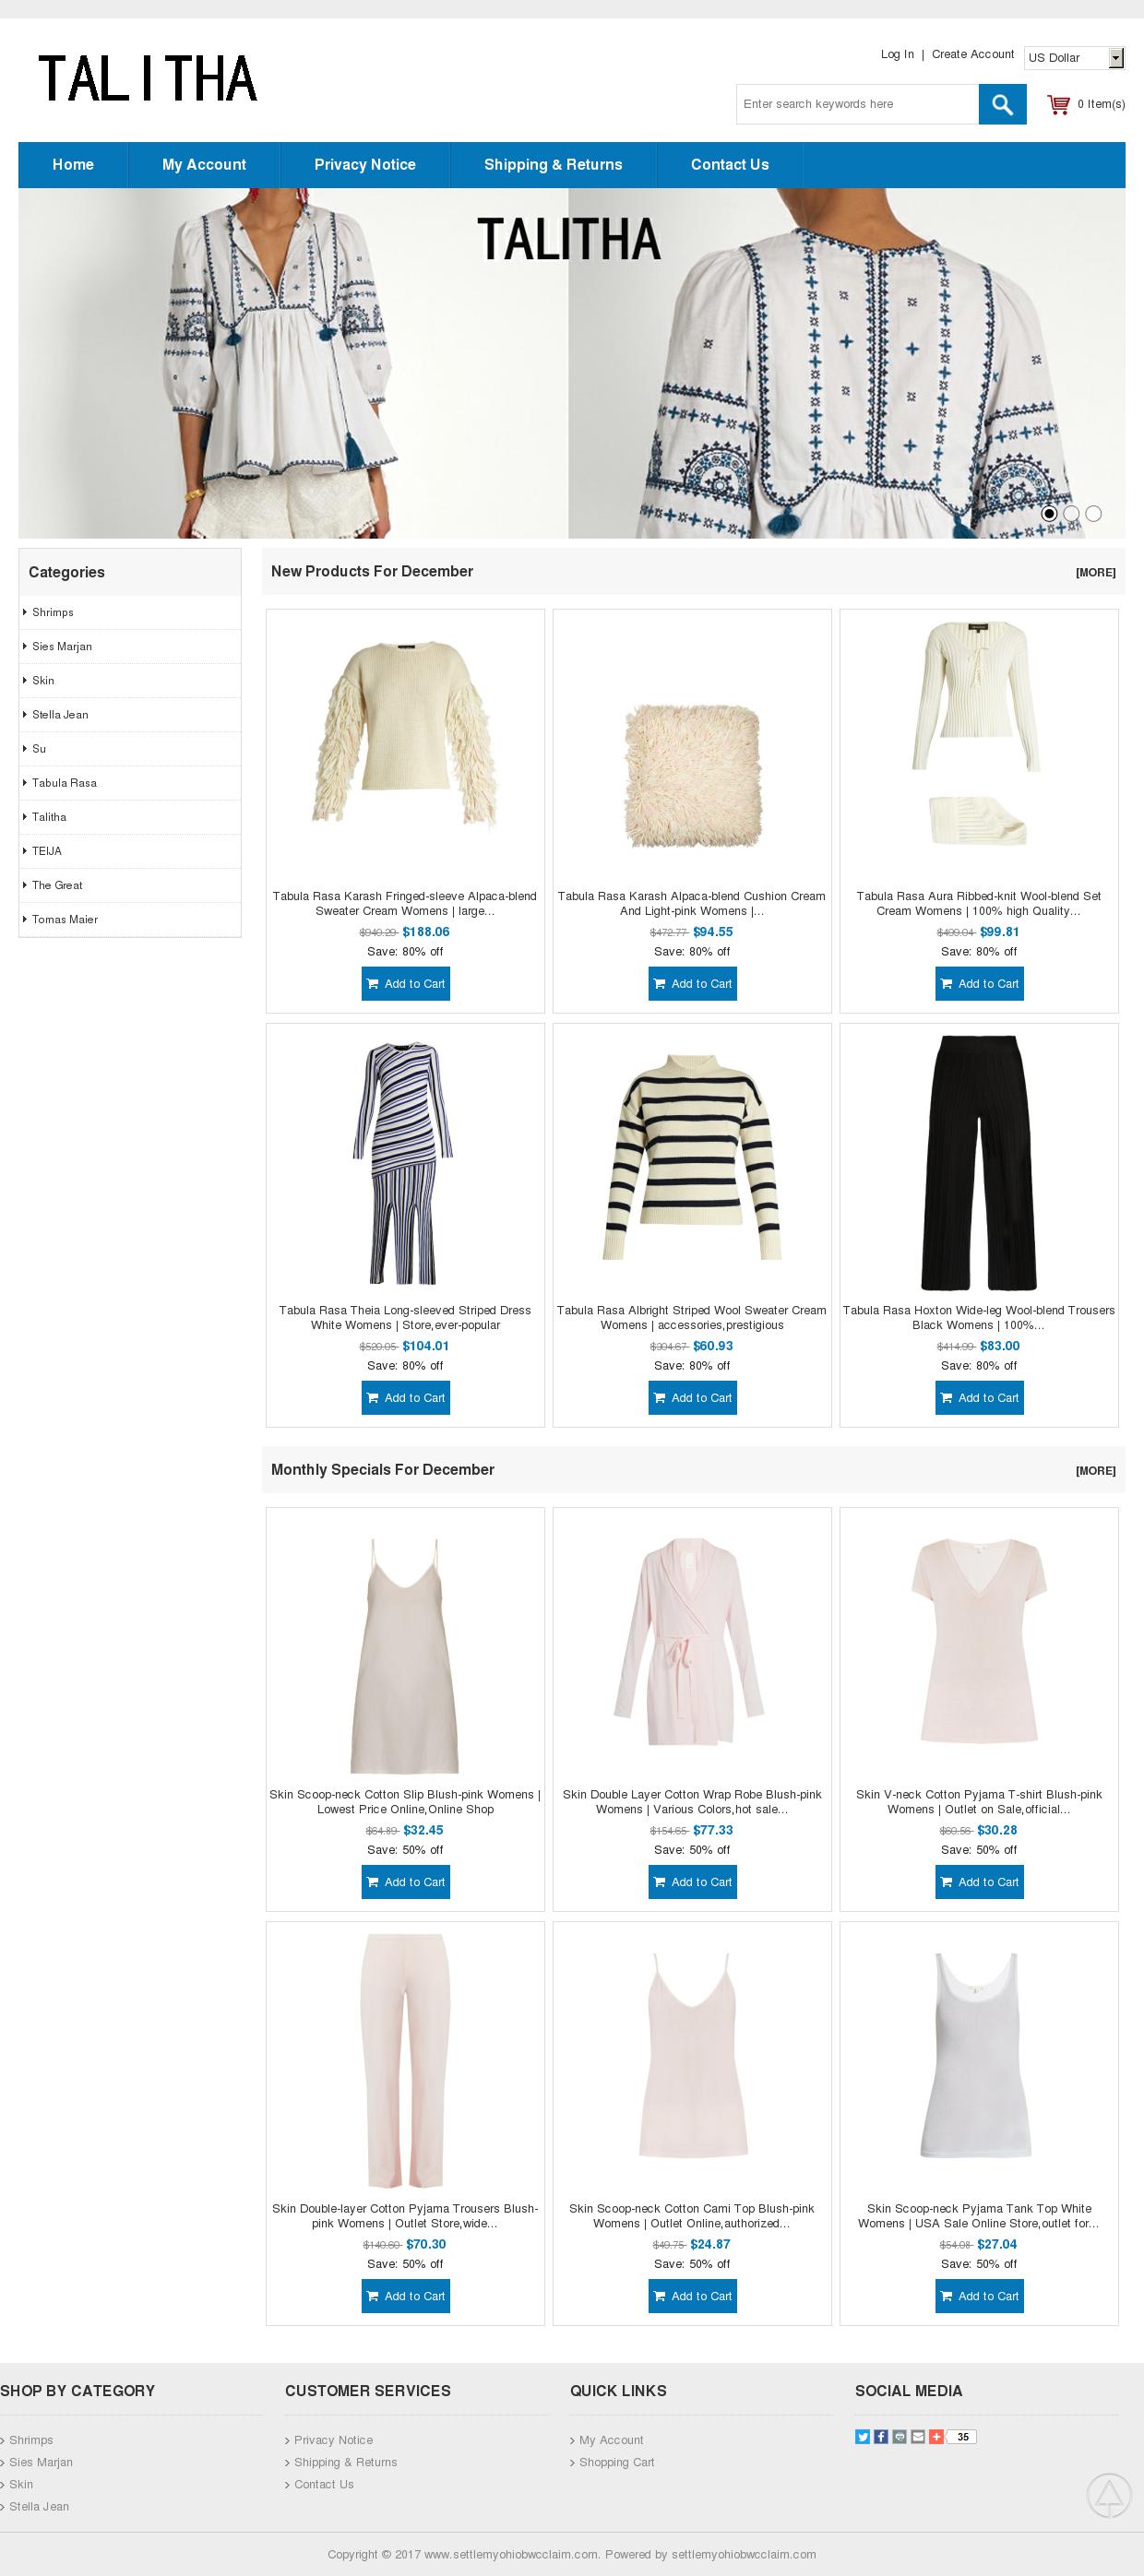Viewport: 1144px width, 2576px height.
Task: Open the shopping cart icon
Action: (1058, 104)
